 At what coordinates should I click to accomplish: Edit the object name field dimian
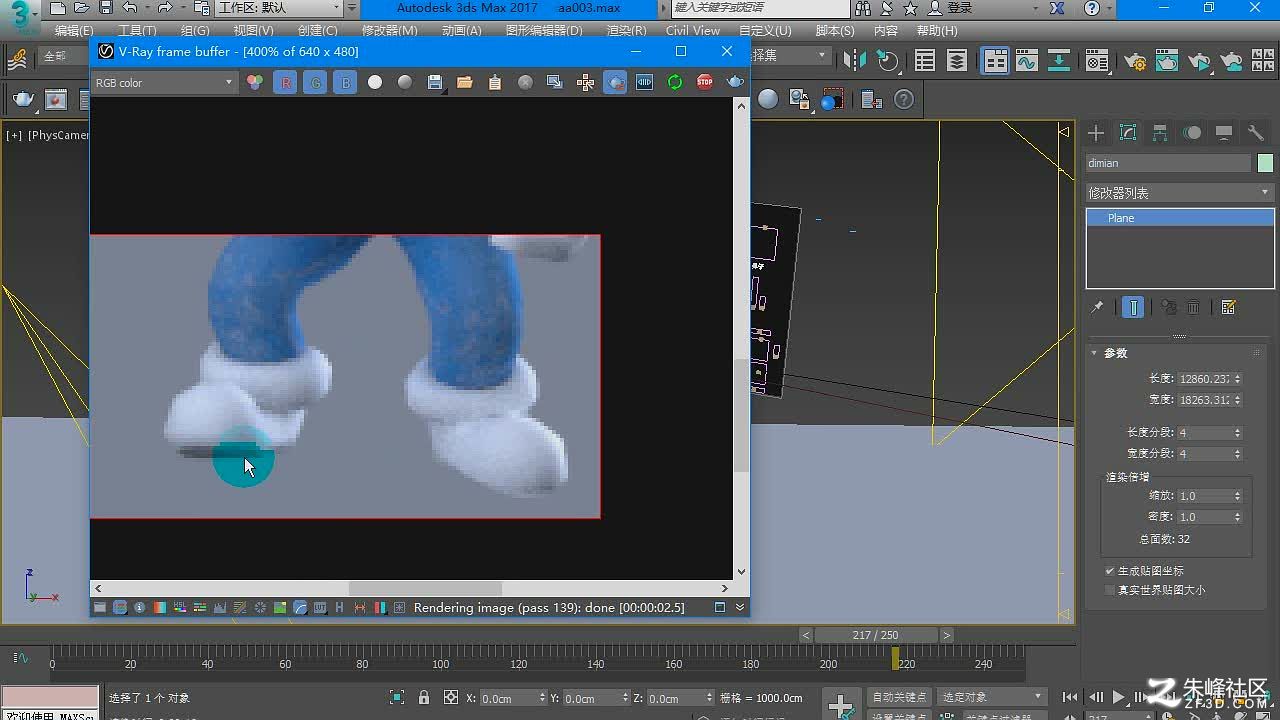click(1168, 163)
